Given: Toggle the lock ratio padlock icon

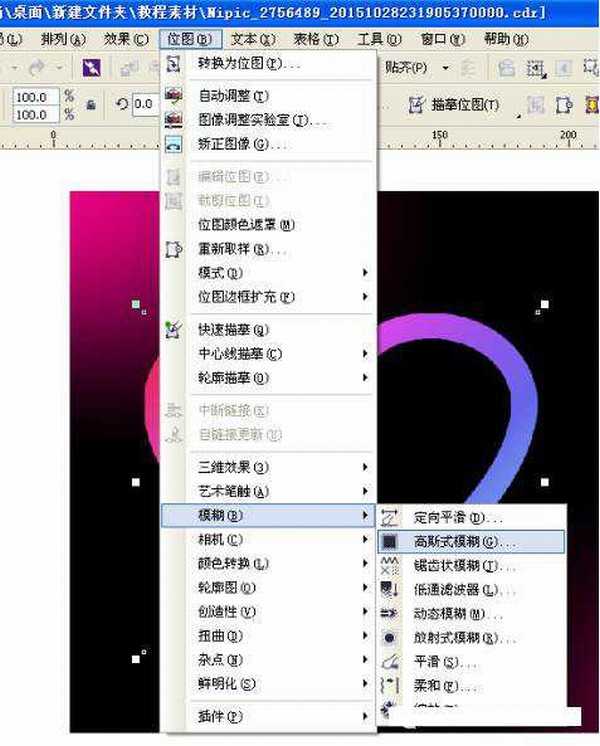Looking at the screenshot, I should click(x=92, y=104).
